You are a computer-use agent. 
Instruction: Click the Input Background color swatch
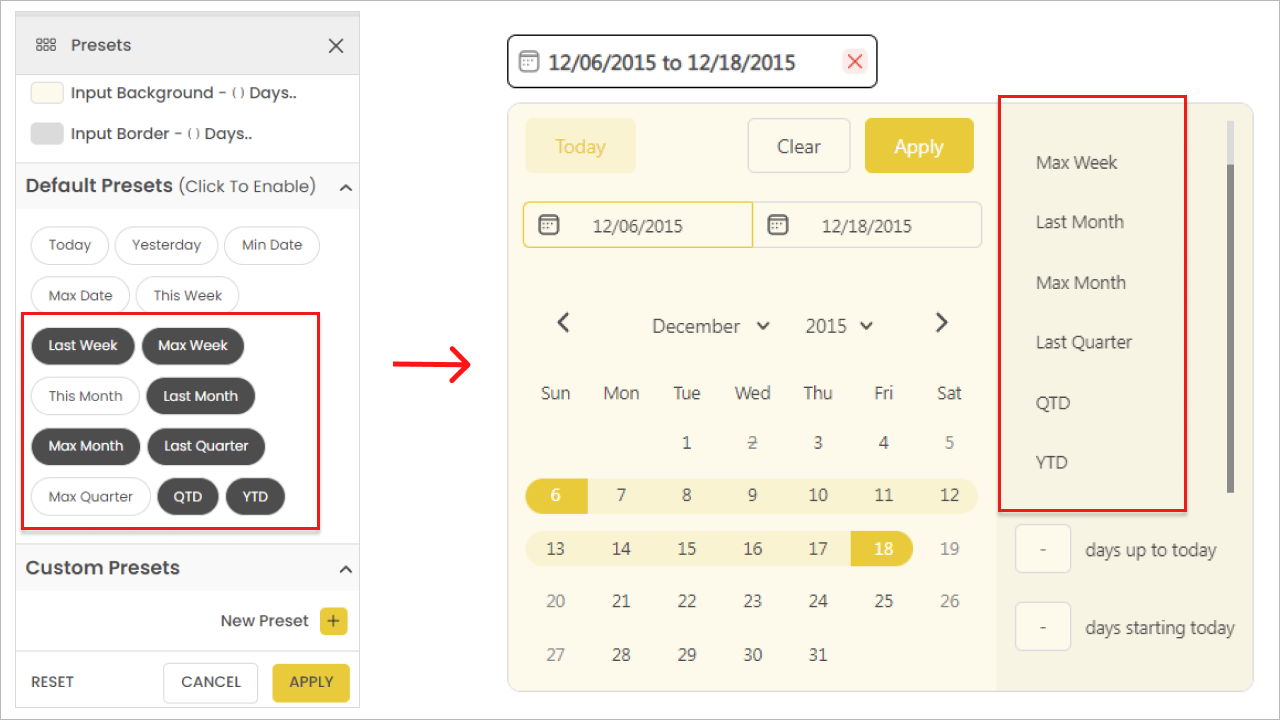[47, 93]
